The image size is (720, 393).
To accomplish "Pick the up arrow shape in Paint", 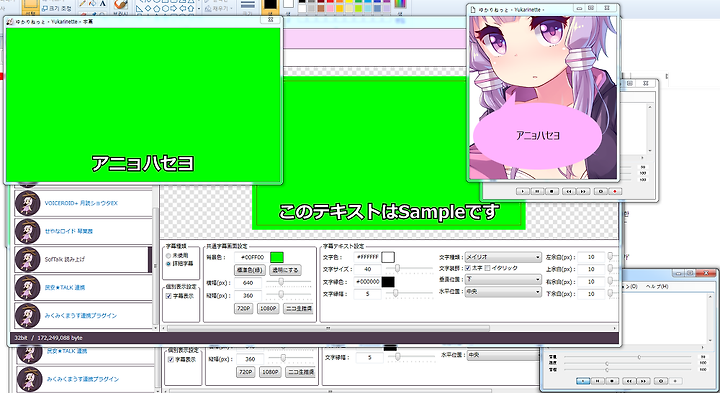I will (191, 8).
